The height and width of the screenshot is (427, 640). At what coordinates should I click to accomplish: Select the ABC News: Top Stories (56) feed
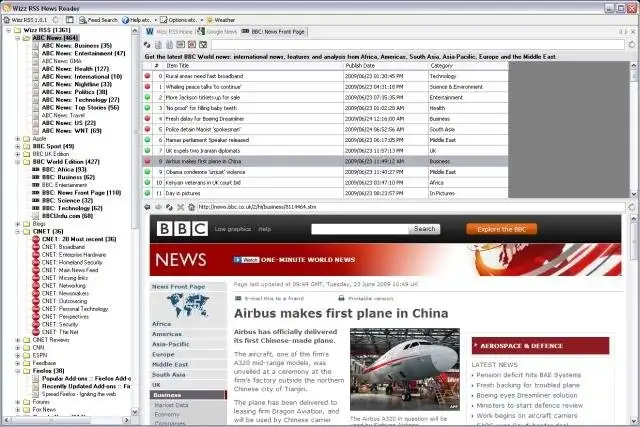point(80,108)
